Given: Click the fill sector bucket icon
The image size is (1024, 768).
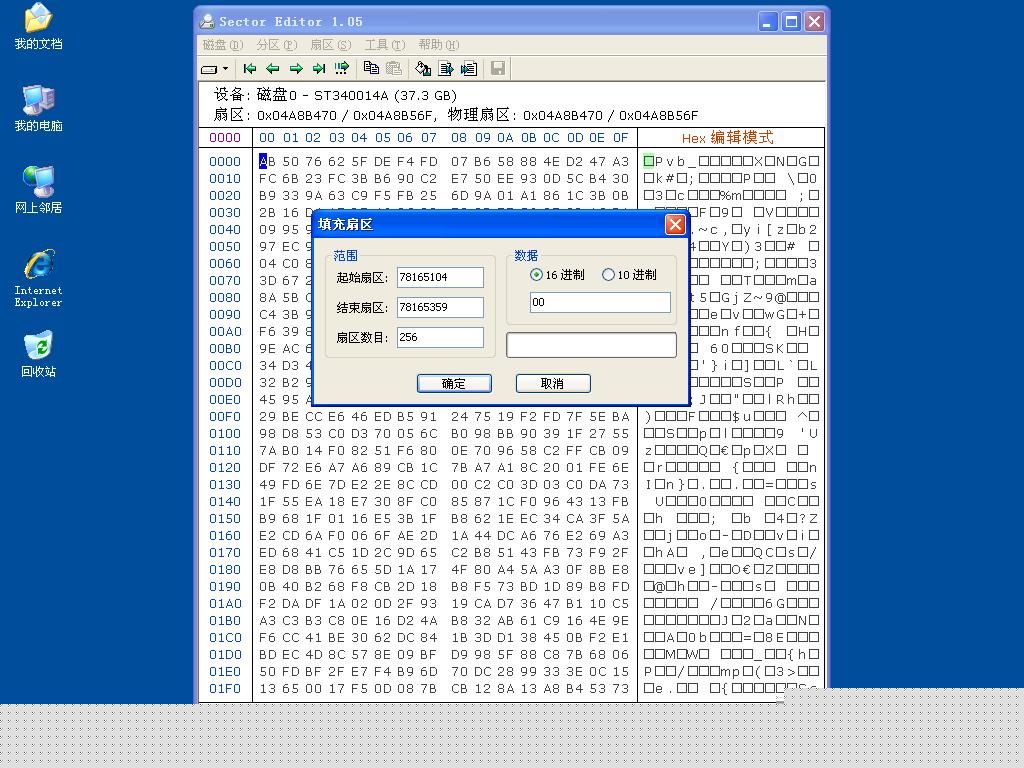Looking at the screenshot, I should click(423, 69).
